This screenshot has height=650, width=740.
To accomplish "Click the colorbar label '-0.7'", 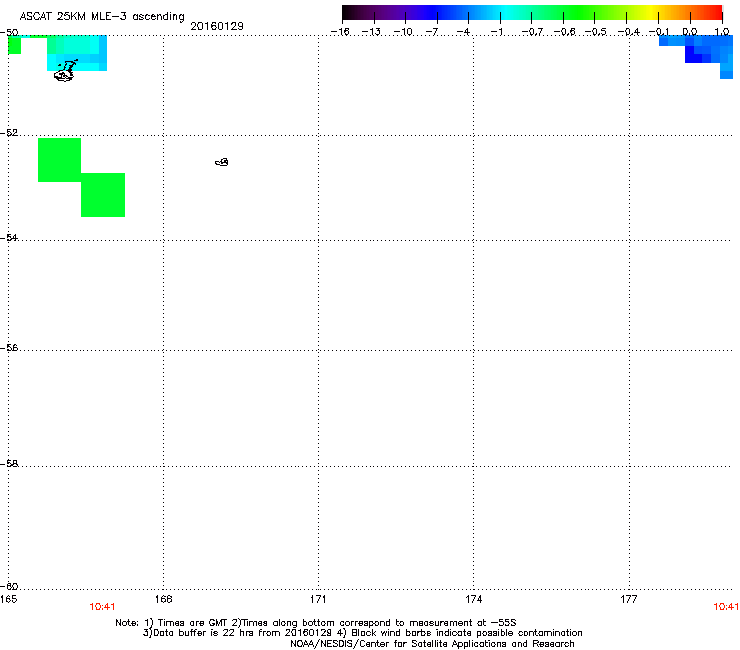I will coord(532,32).
